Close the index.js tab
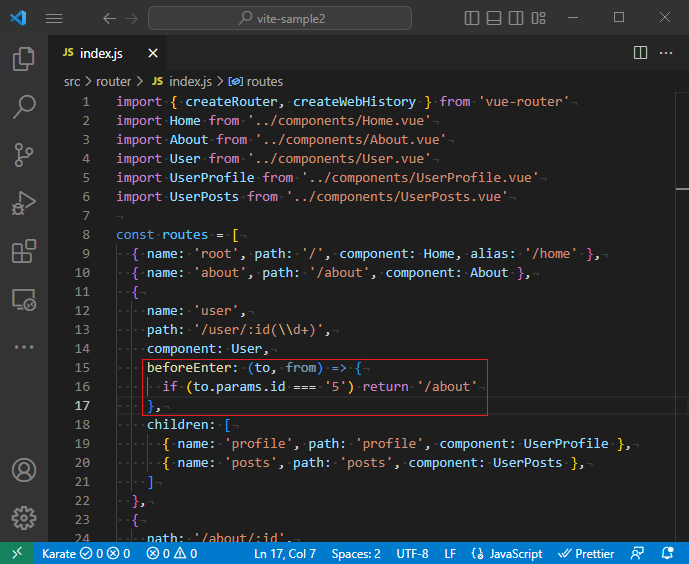This screenshot has height=564, width=689. [153, 54]
